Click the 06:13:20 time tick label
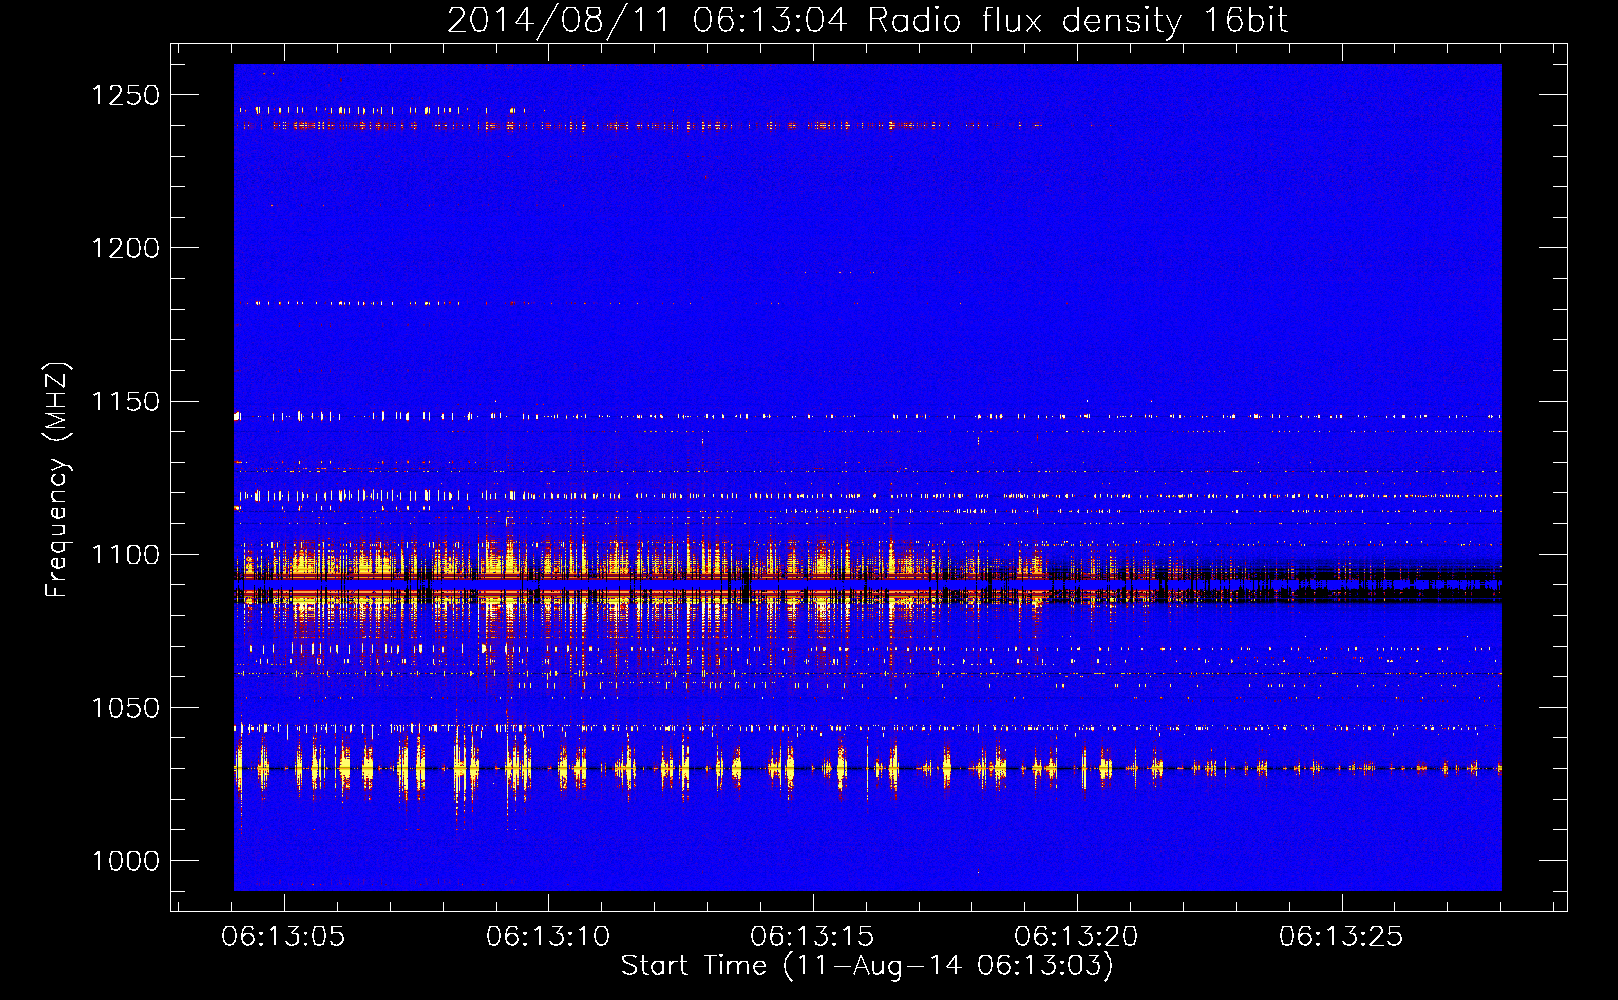The width and height of the screenshot is (1618, 1000). [x=1076, y=936]
